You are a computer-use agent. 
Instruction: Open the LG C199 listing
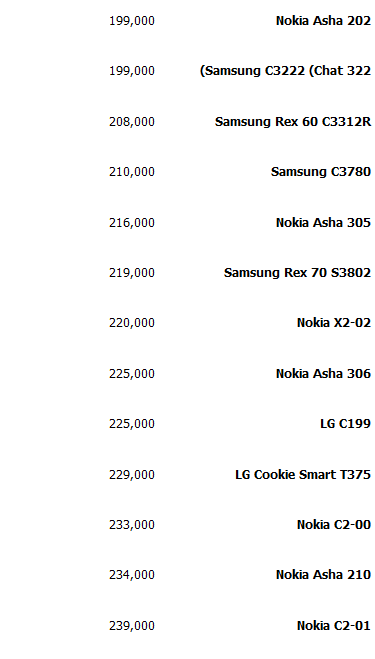click(345, 424)
